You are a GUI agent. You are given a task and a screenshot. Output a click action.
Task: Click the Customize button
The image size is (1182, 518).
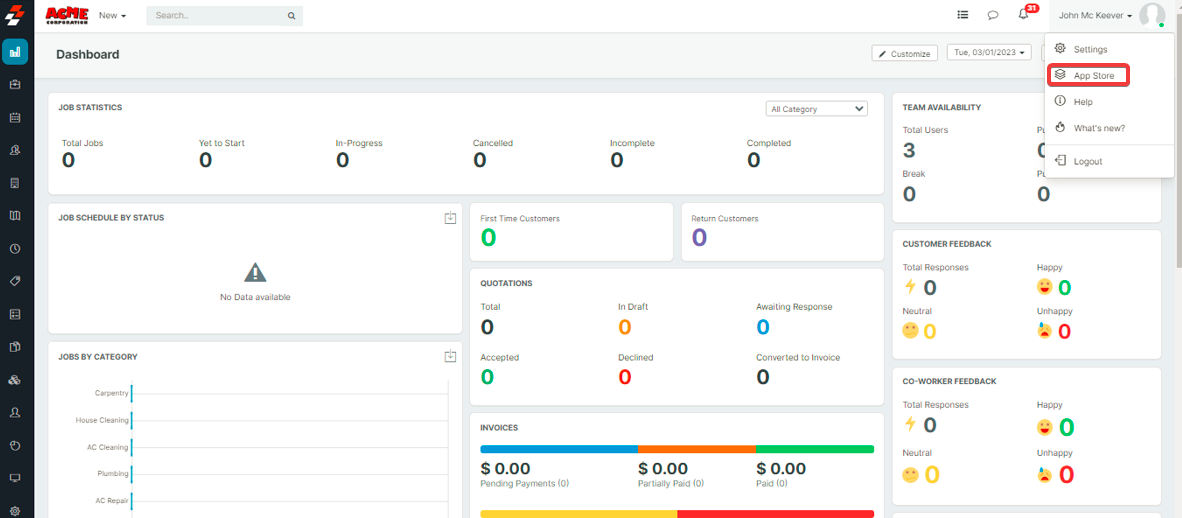(x=904, y=54)
